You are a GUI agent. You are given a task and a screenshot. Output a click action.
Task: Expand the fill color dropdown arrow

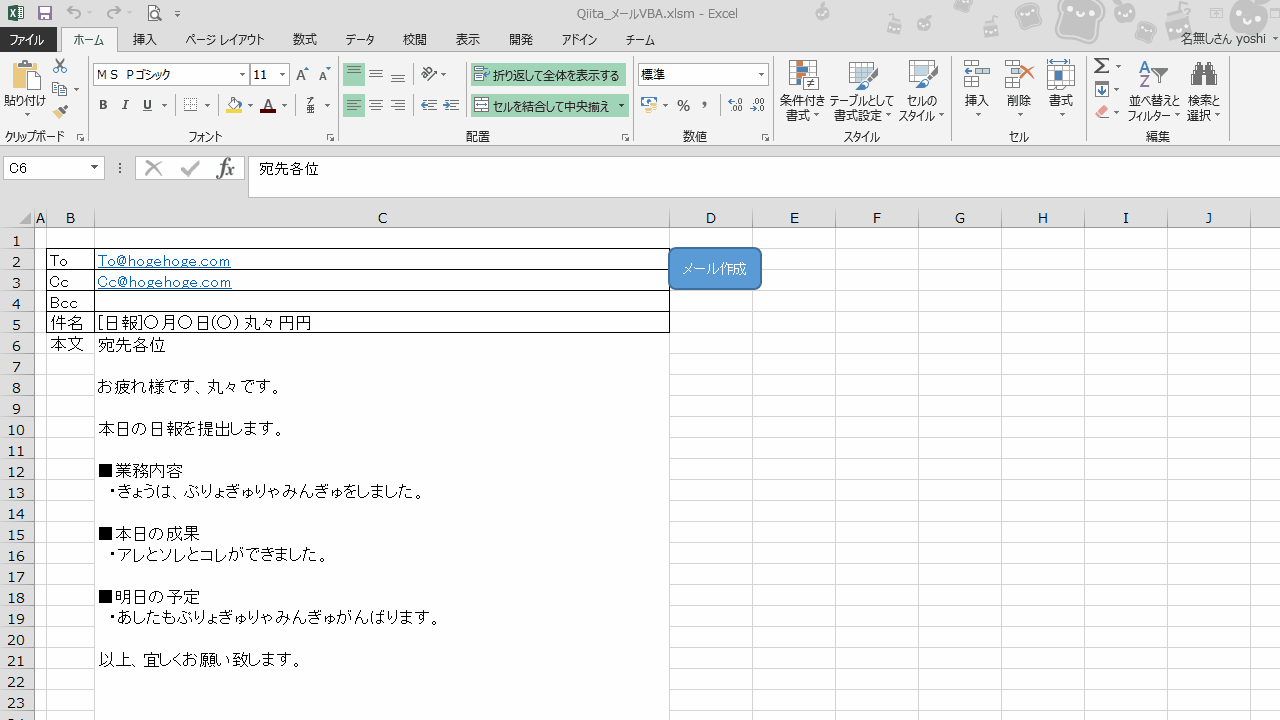[248, 105]
